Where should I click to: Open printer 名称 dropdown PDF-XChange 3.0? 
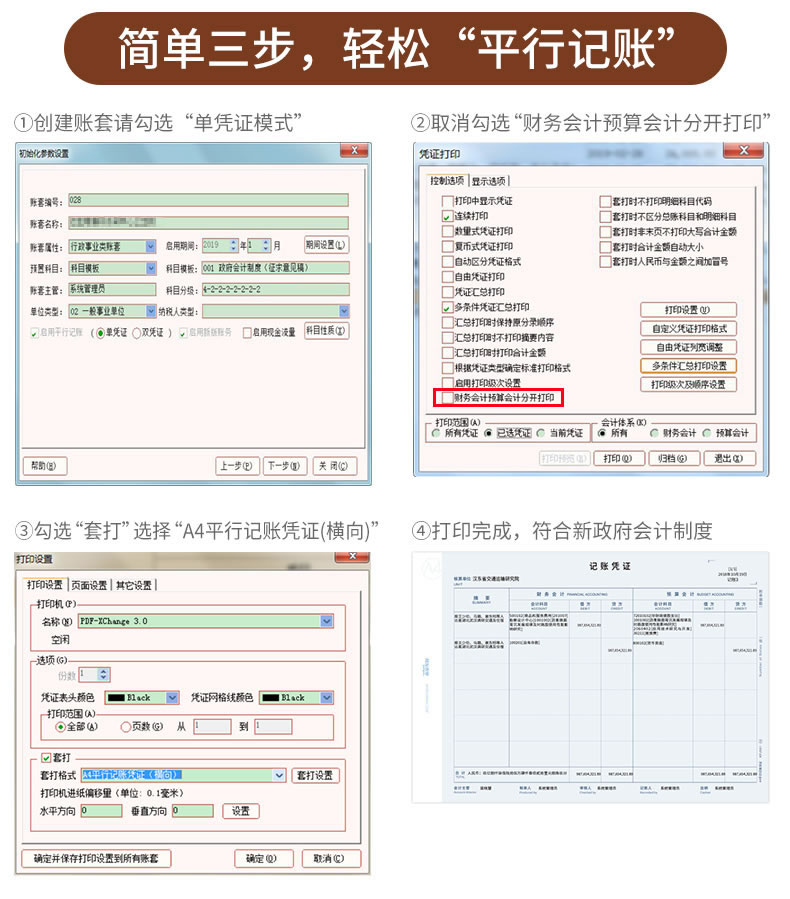click(326, 622)
